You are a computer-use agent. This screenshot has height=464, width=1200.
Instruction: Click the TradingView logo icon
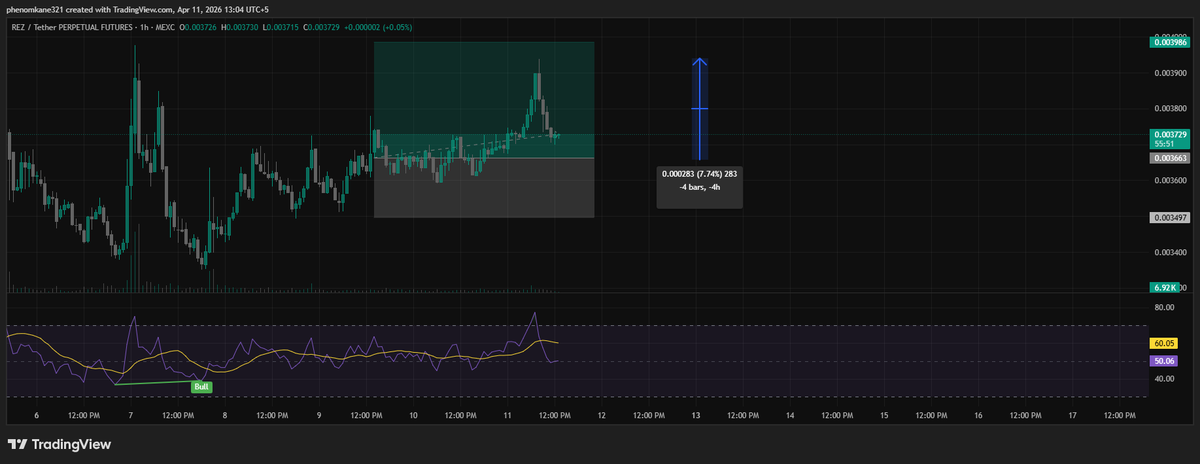click(x=17, y=444)
